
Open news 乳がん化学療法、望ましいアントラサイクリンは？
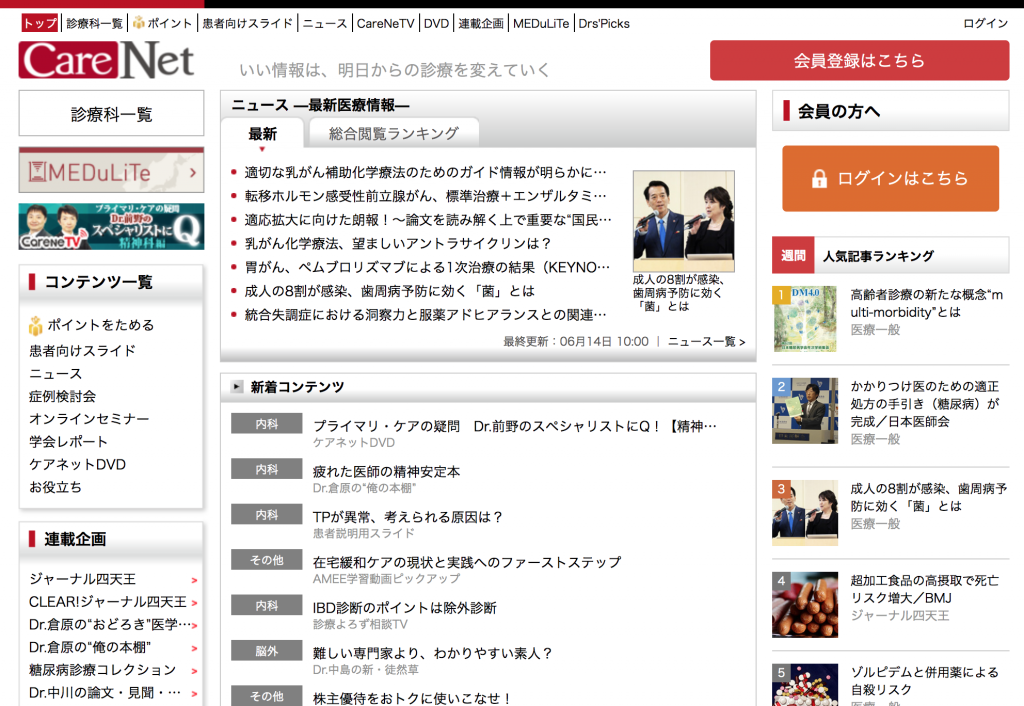398,244
